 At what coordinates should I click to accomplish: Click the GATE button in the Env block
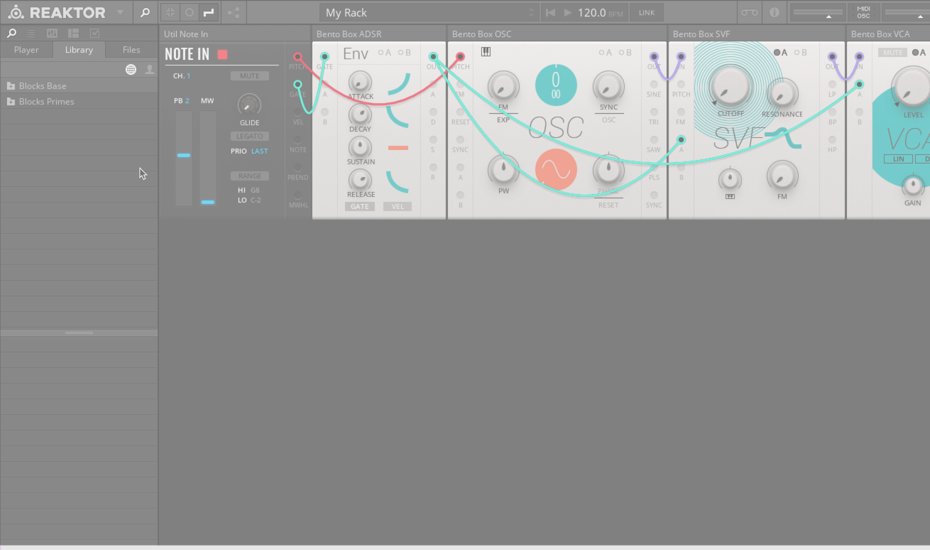359,207
